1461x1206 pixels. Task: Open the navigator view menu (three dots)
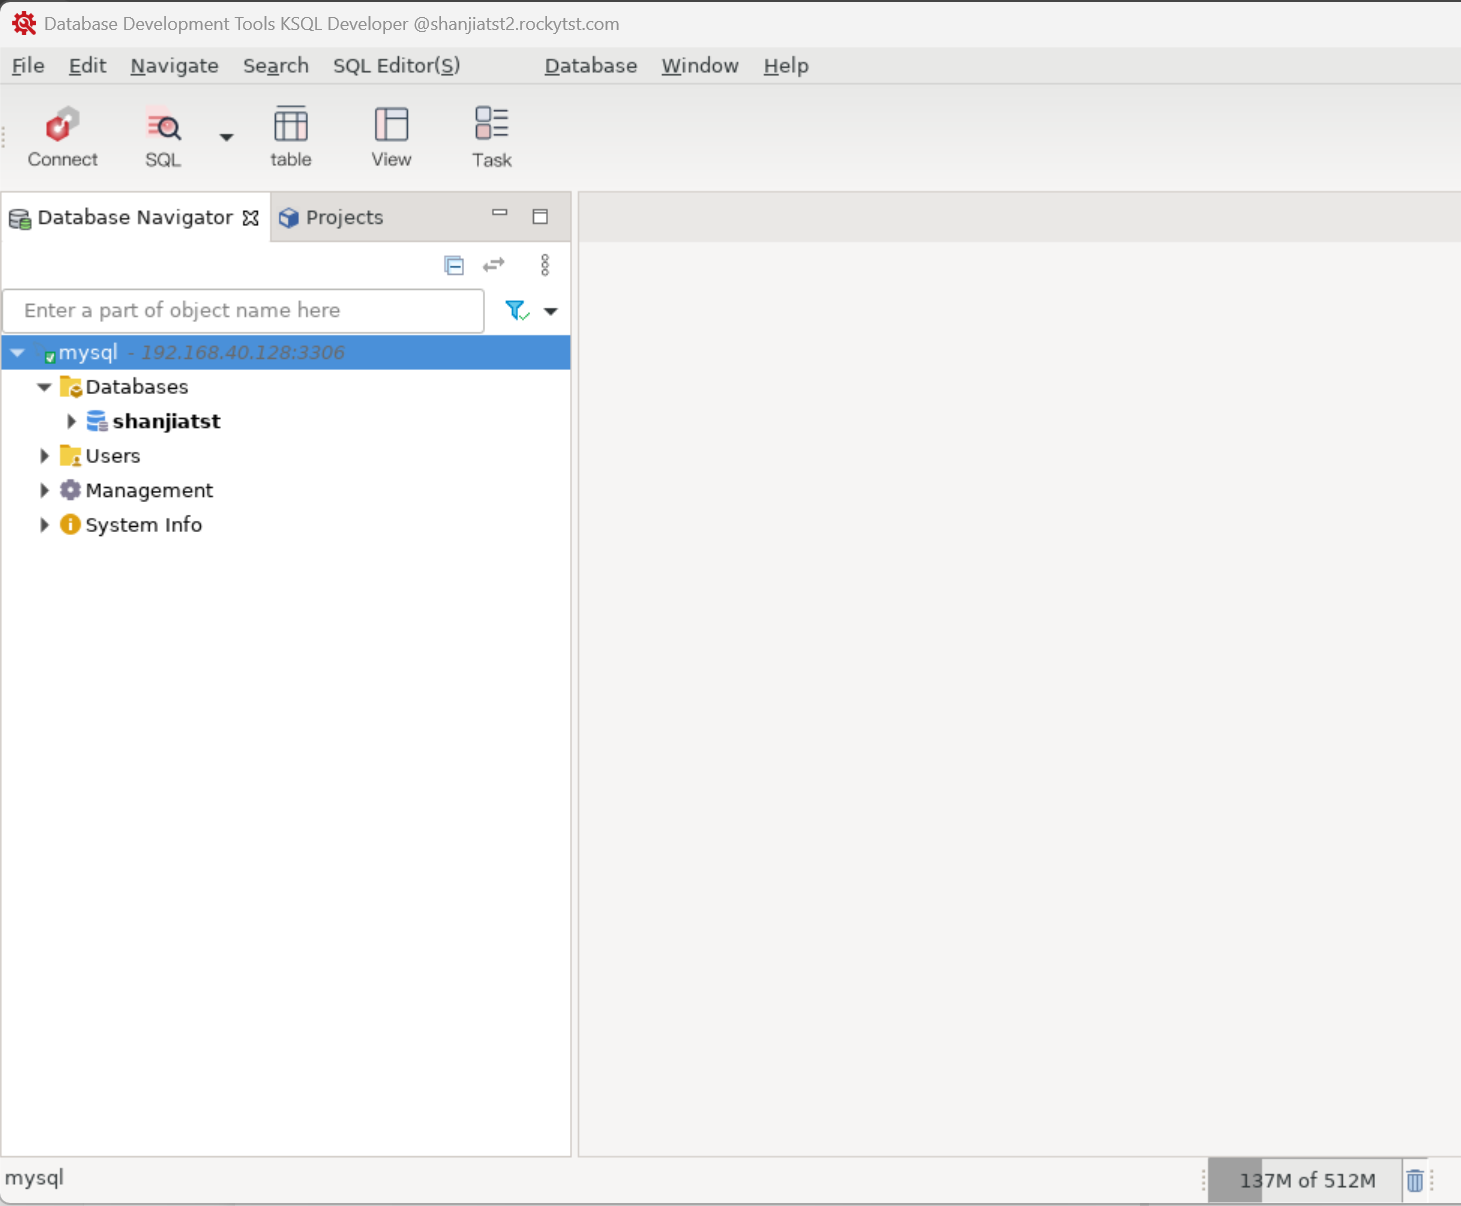click(545, 265)
